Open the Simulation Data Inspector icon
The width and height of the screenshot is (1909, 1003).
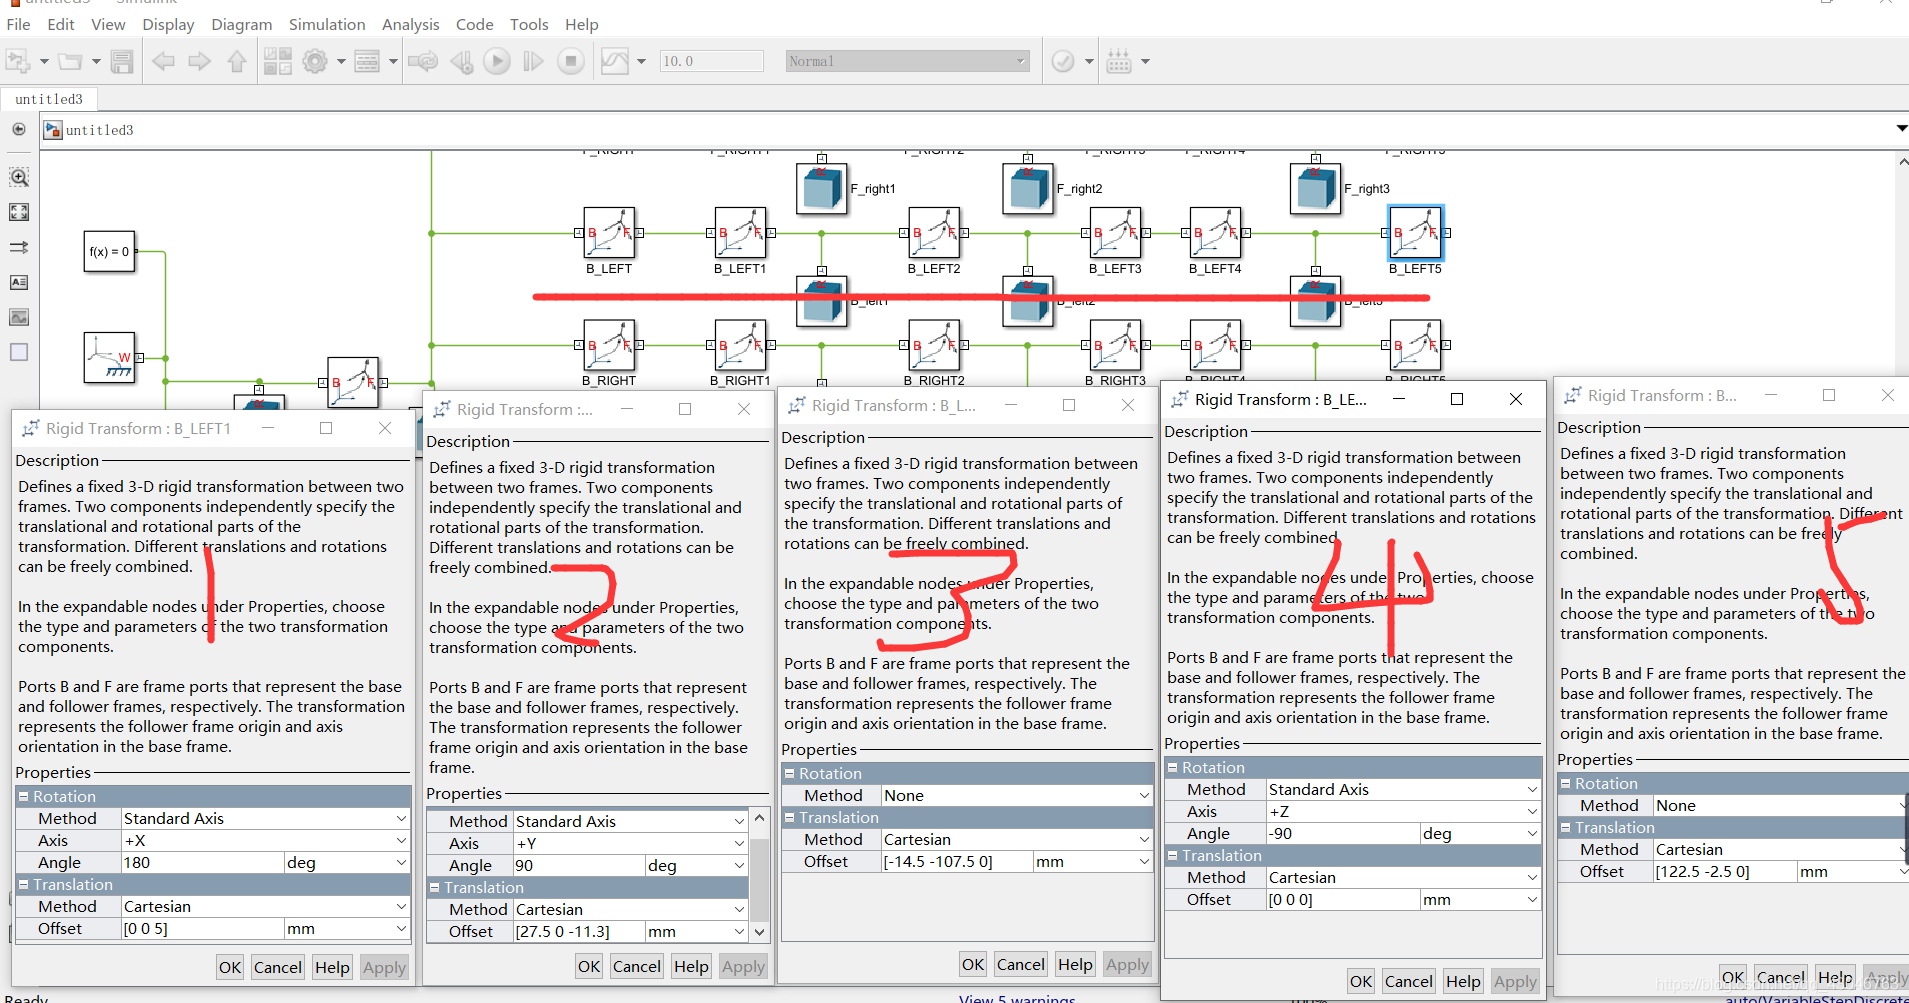click(615, 61)
